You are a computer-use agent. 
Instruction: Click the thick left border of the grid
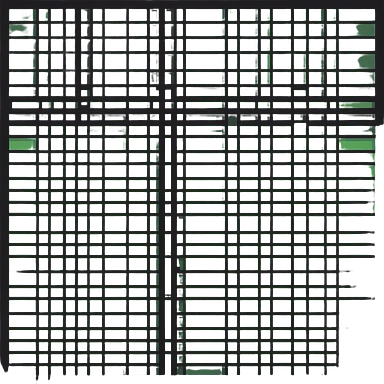point(4,187)
